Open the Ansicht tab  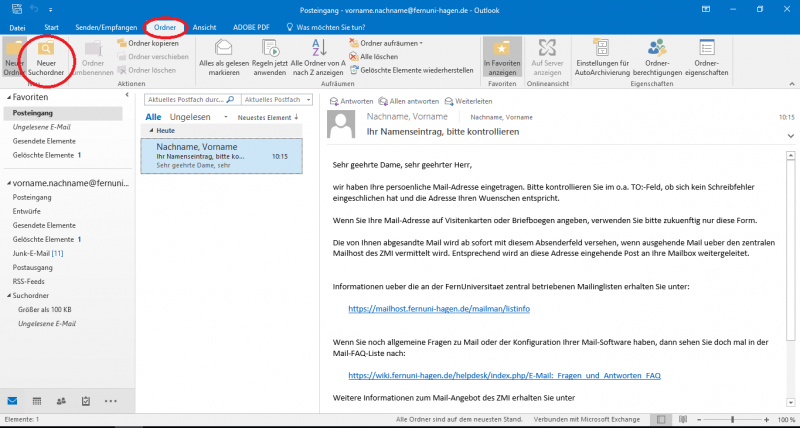pyautogui.click(x=205, y=28)
